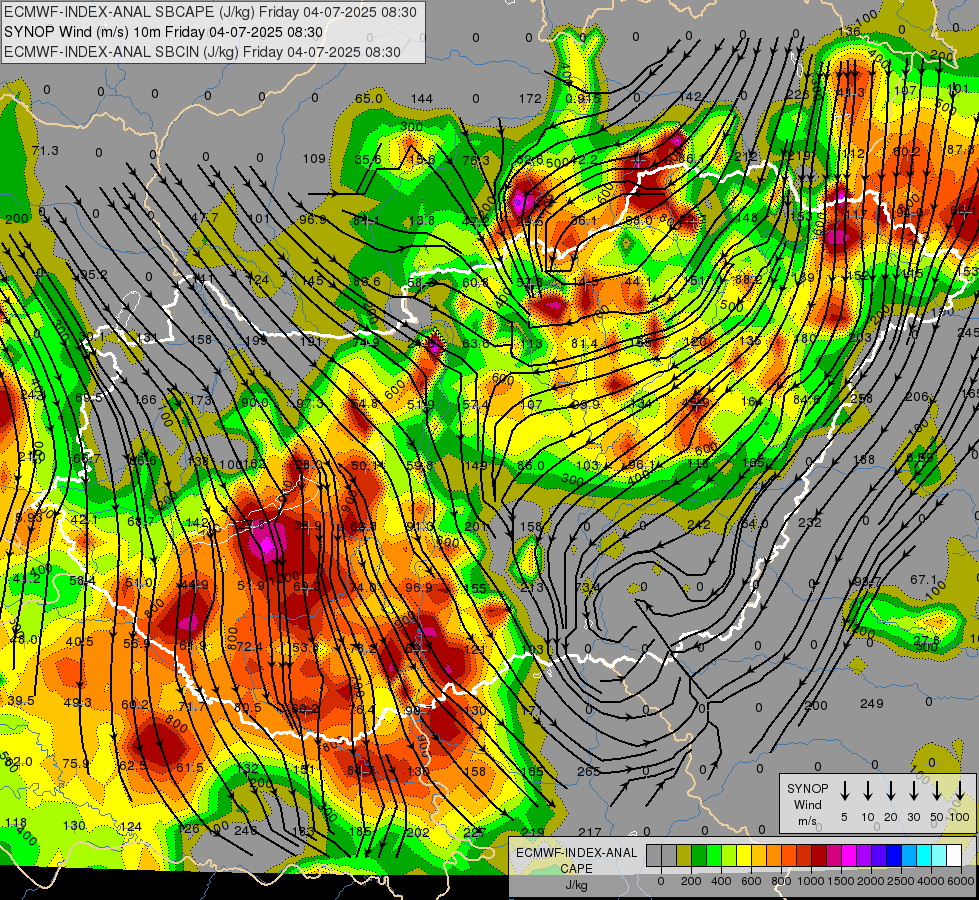Click the map value '75.9'
The image size is (979, 900).
[76, 763]
